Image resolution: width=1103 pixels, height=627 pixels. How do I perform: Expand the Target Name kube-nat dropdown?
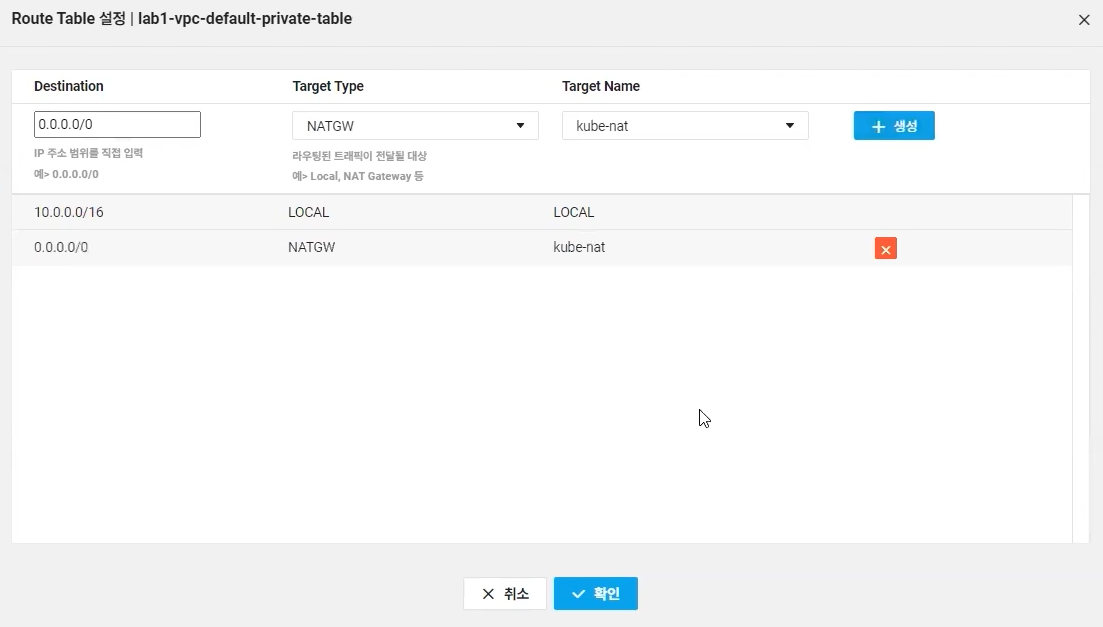685,126
